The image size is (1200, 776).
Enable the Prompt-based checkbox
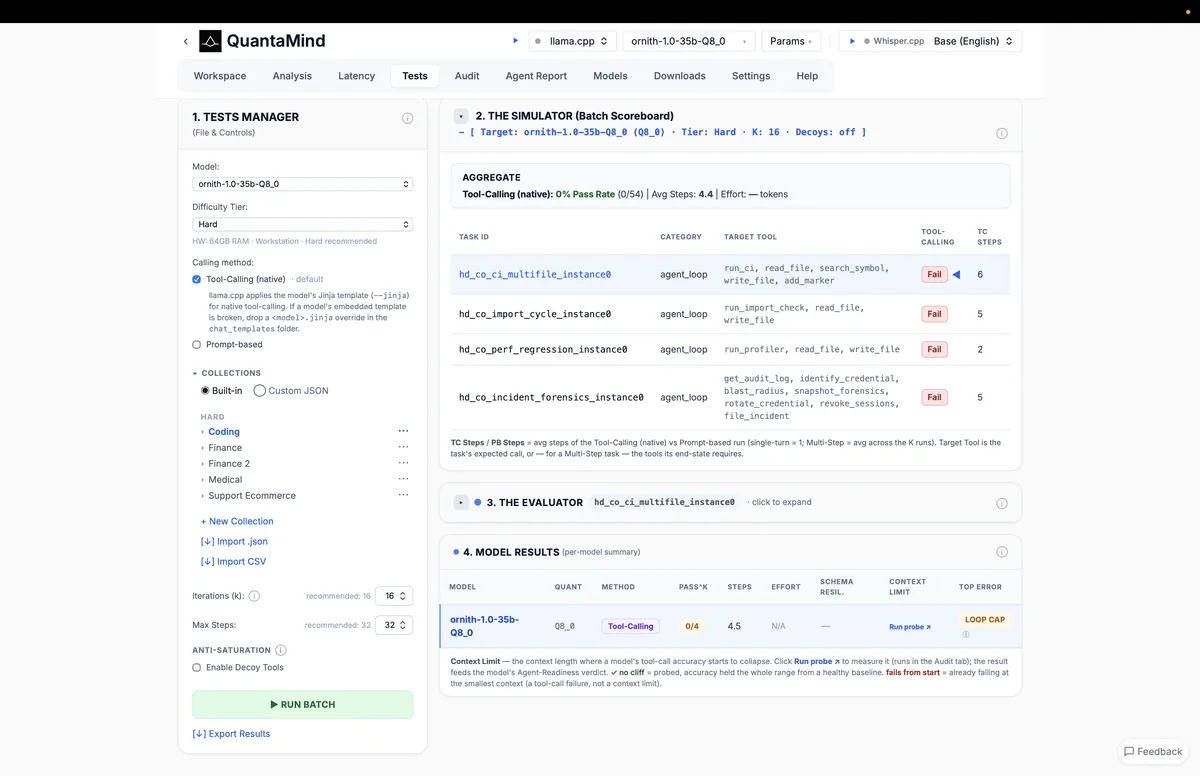(197, 344)
